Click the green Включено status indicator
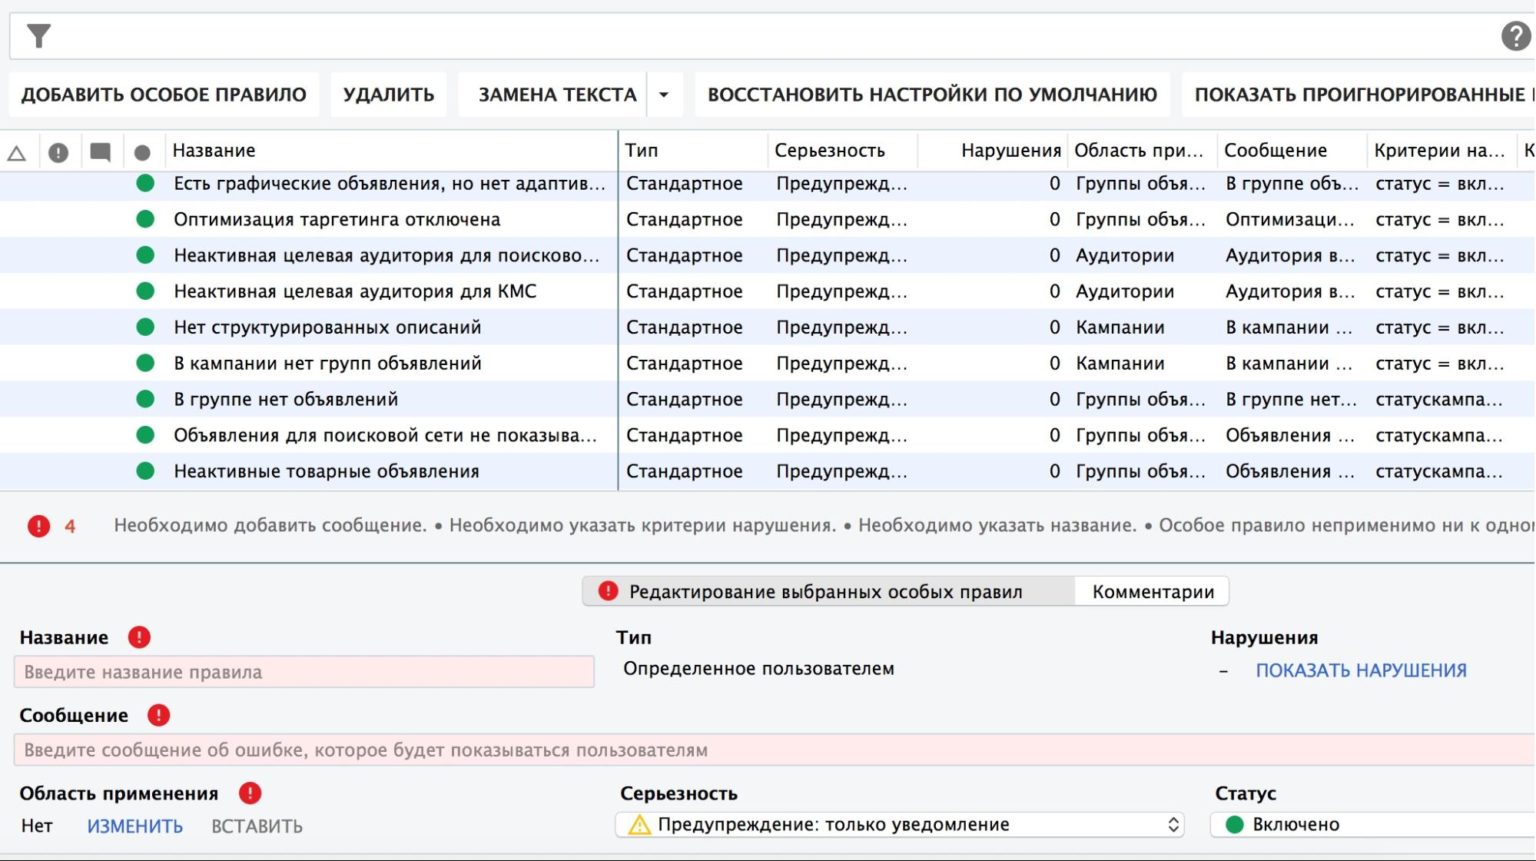1536x861 pixels. coord(1235,824)
